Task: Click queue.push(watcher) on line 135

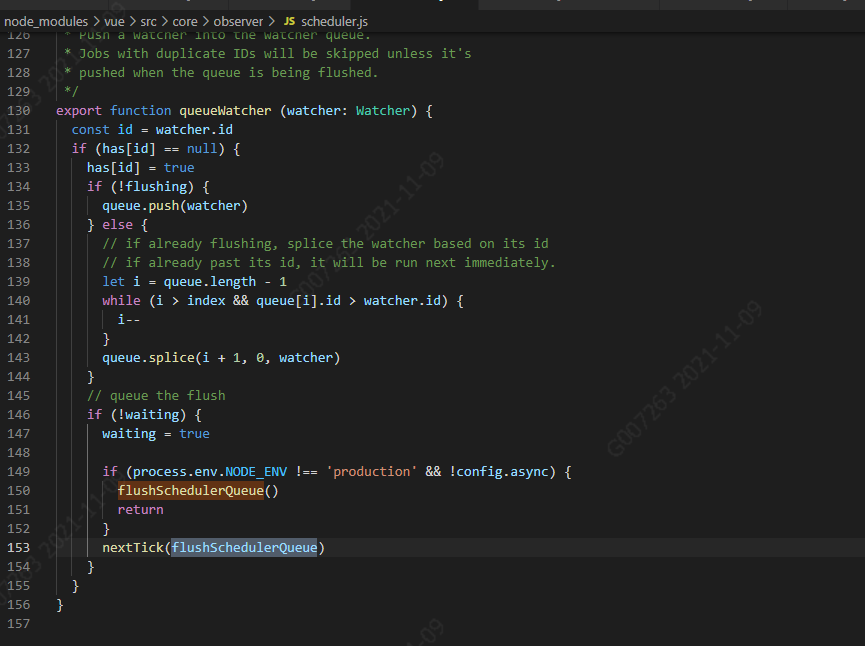Action: tap(175, 206)
